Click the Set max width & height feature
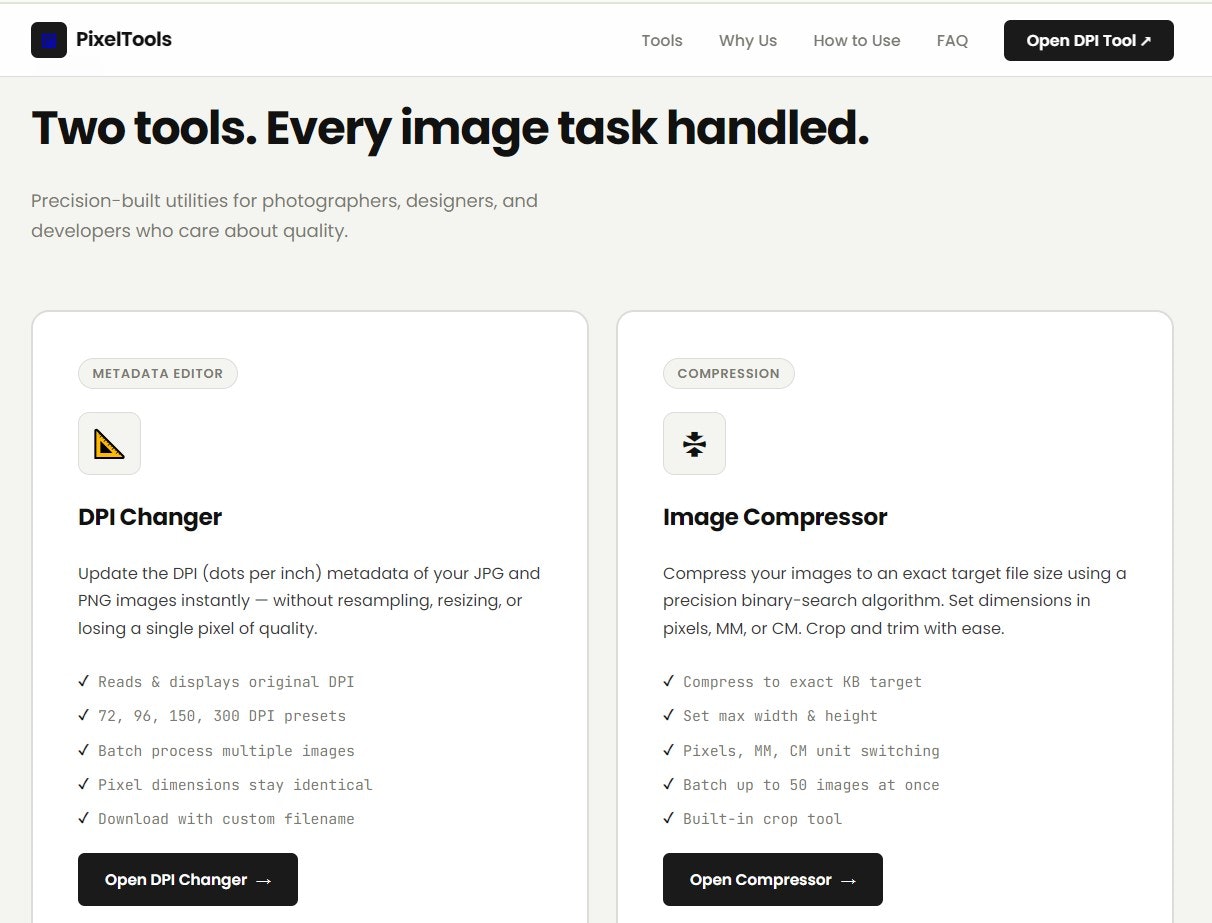Image resolution: width=1212 pixels, height=923 pixels. (779, 716)
